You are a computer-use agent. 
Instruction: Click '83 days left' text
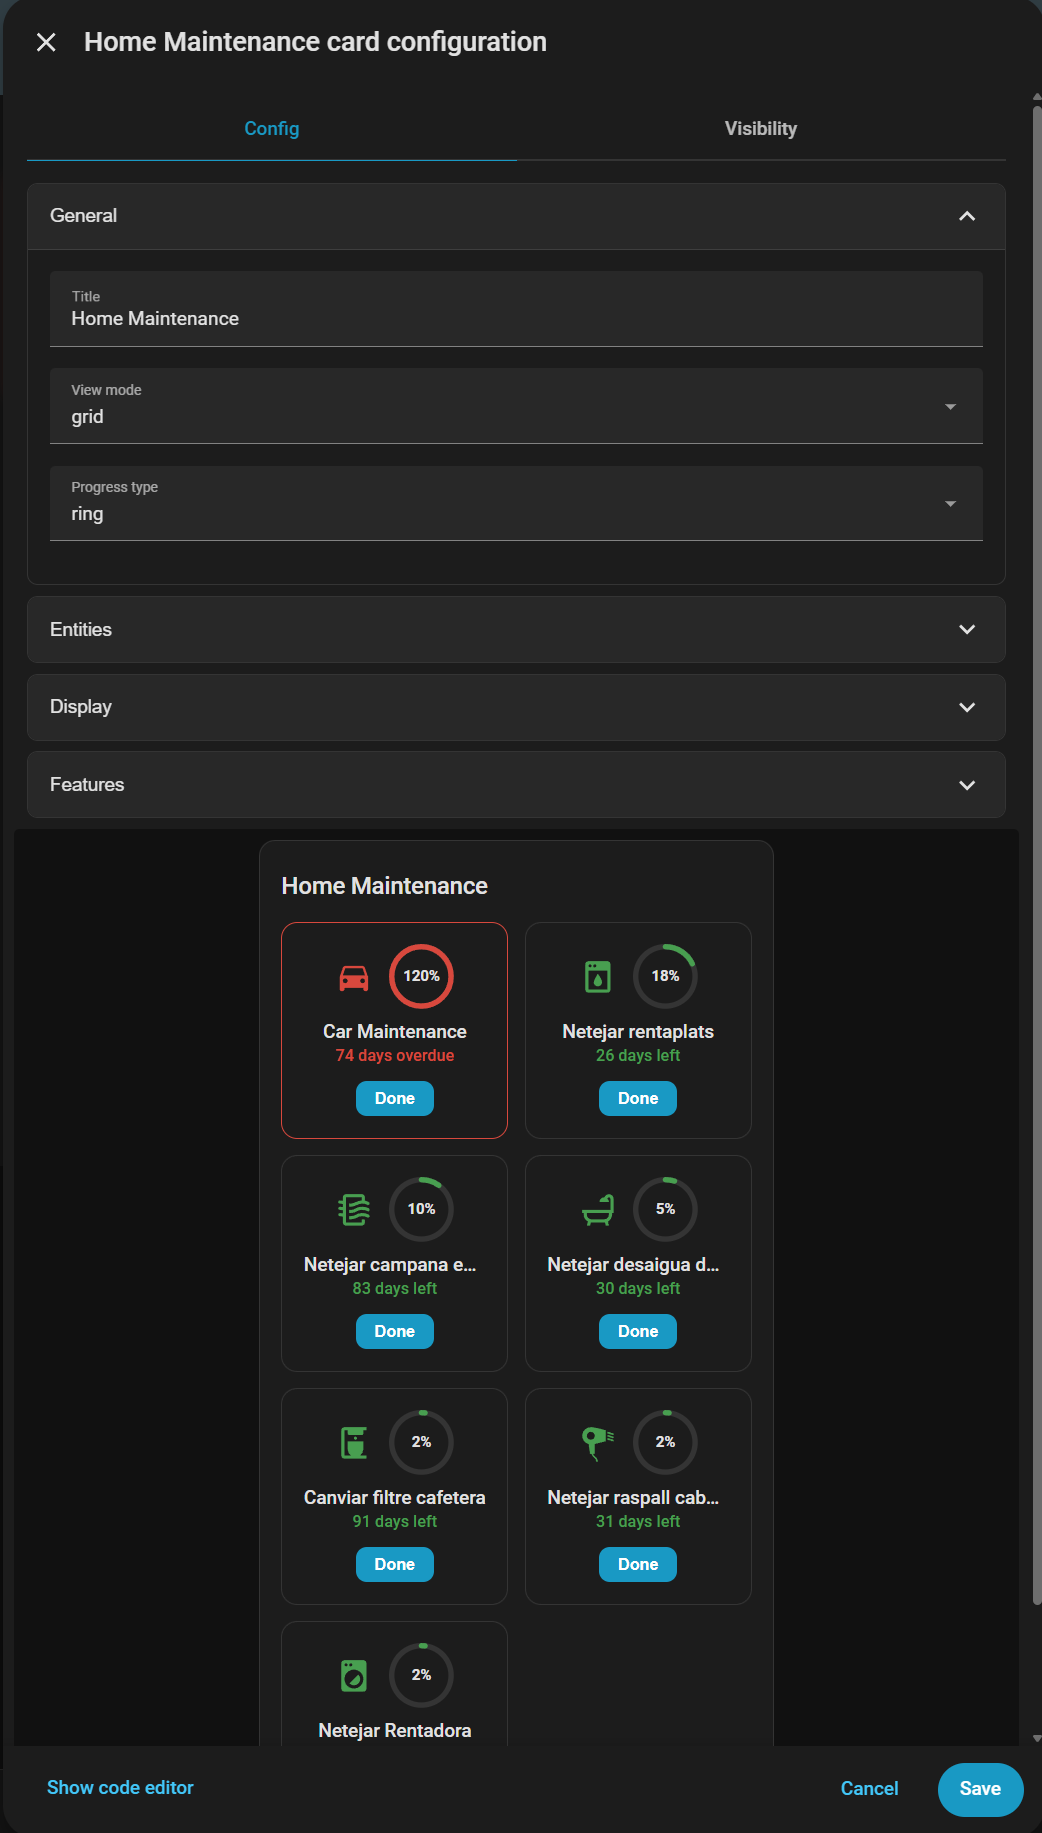tap(395, 1289)
